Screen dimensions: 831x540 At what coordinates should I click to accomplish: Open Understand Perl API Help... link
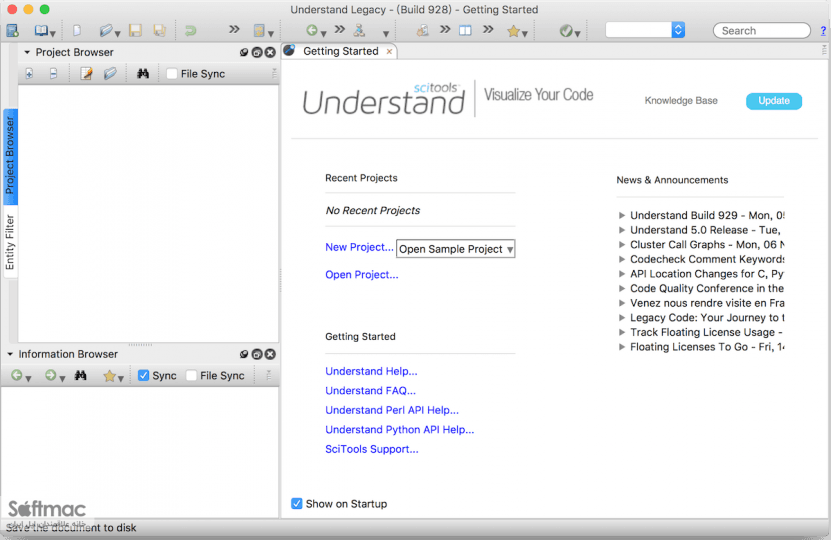392,410
